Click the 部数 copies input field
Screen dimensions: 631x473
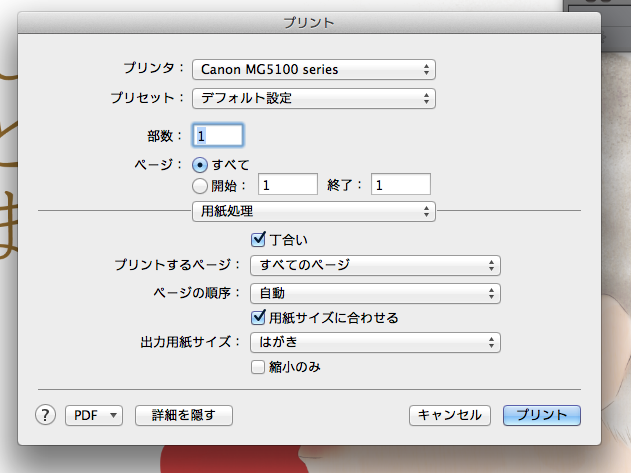[219, 135]
